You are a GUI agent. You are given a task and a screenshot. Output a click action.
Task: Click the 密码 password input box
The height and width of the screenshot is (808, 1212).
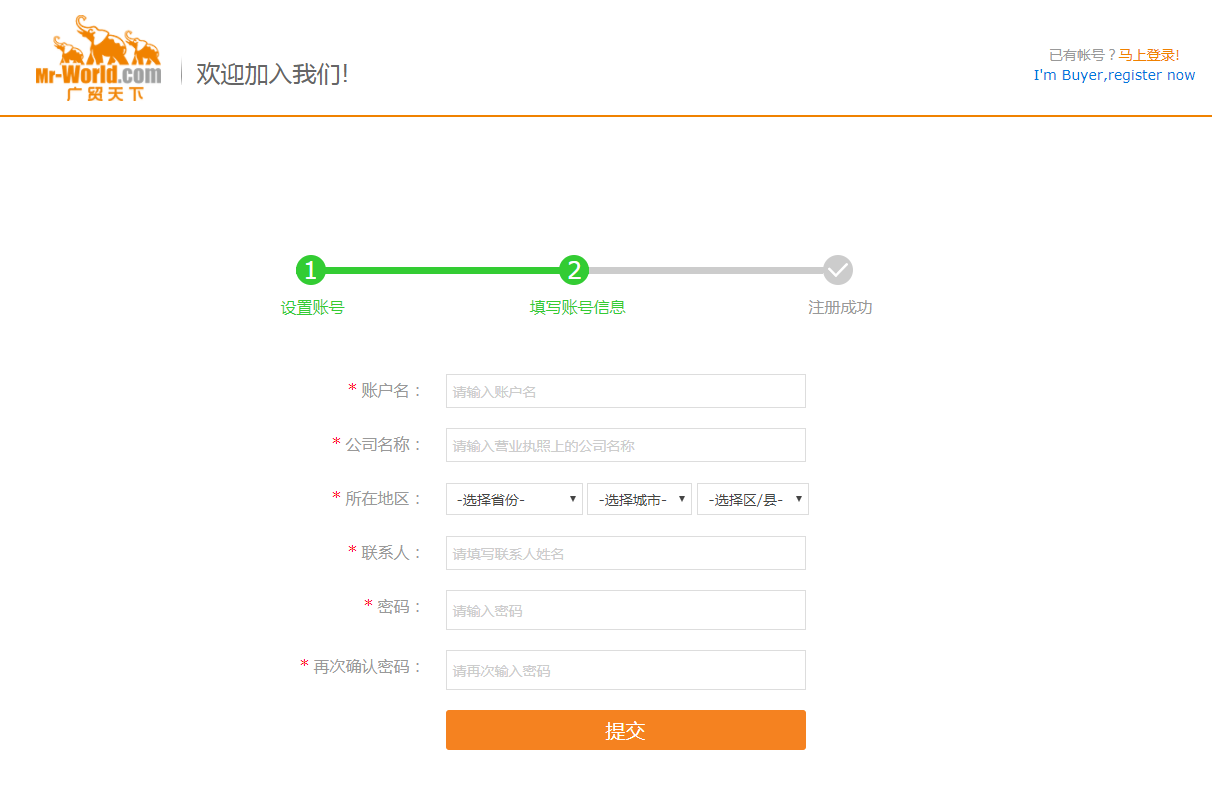625,610
